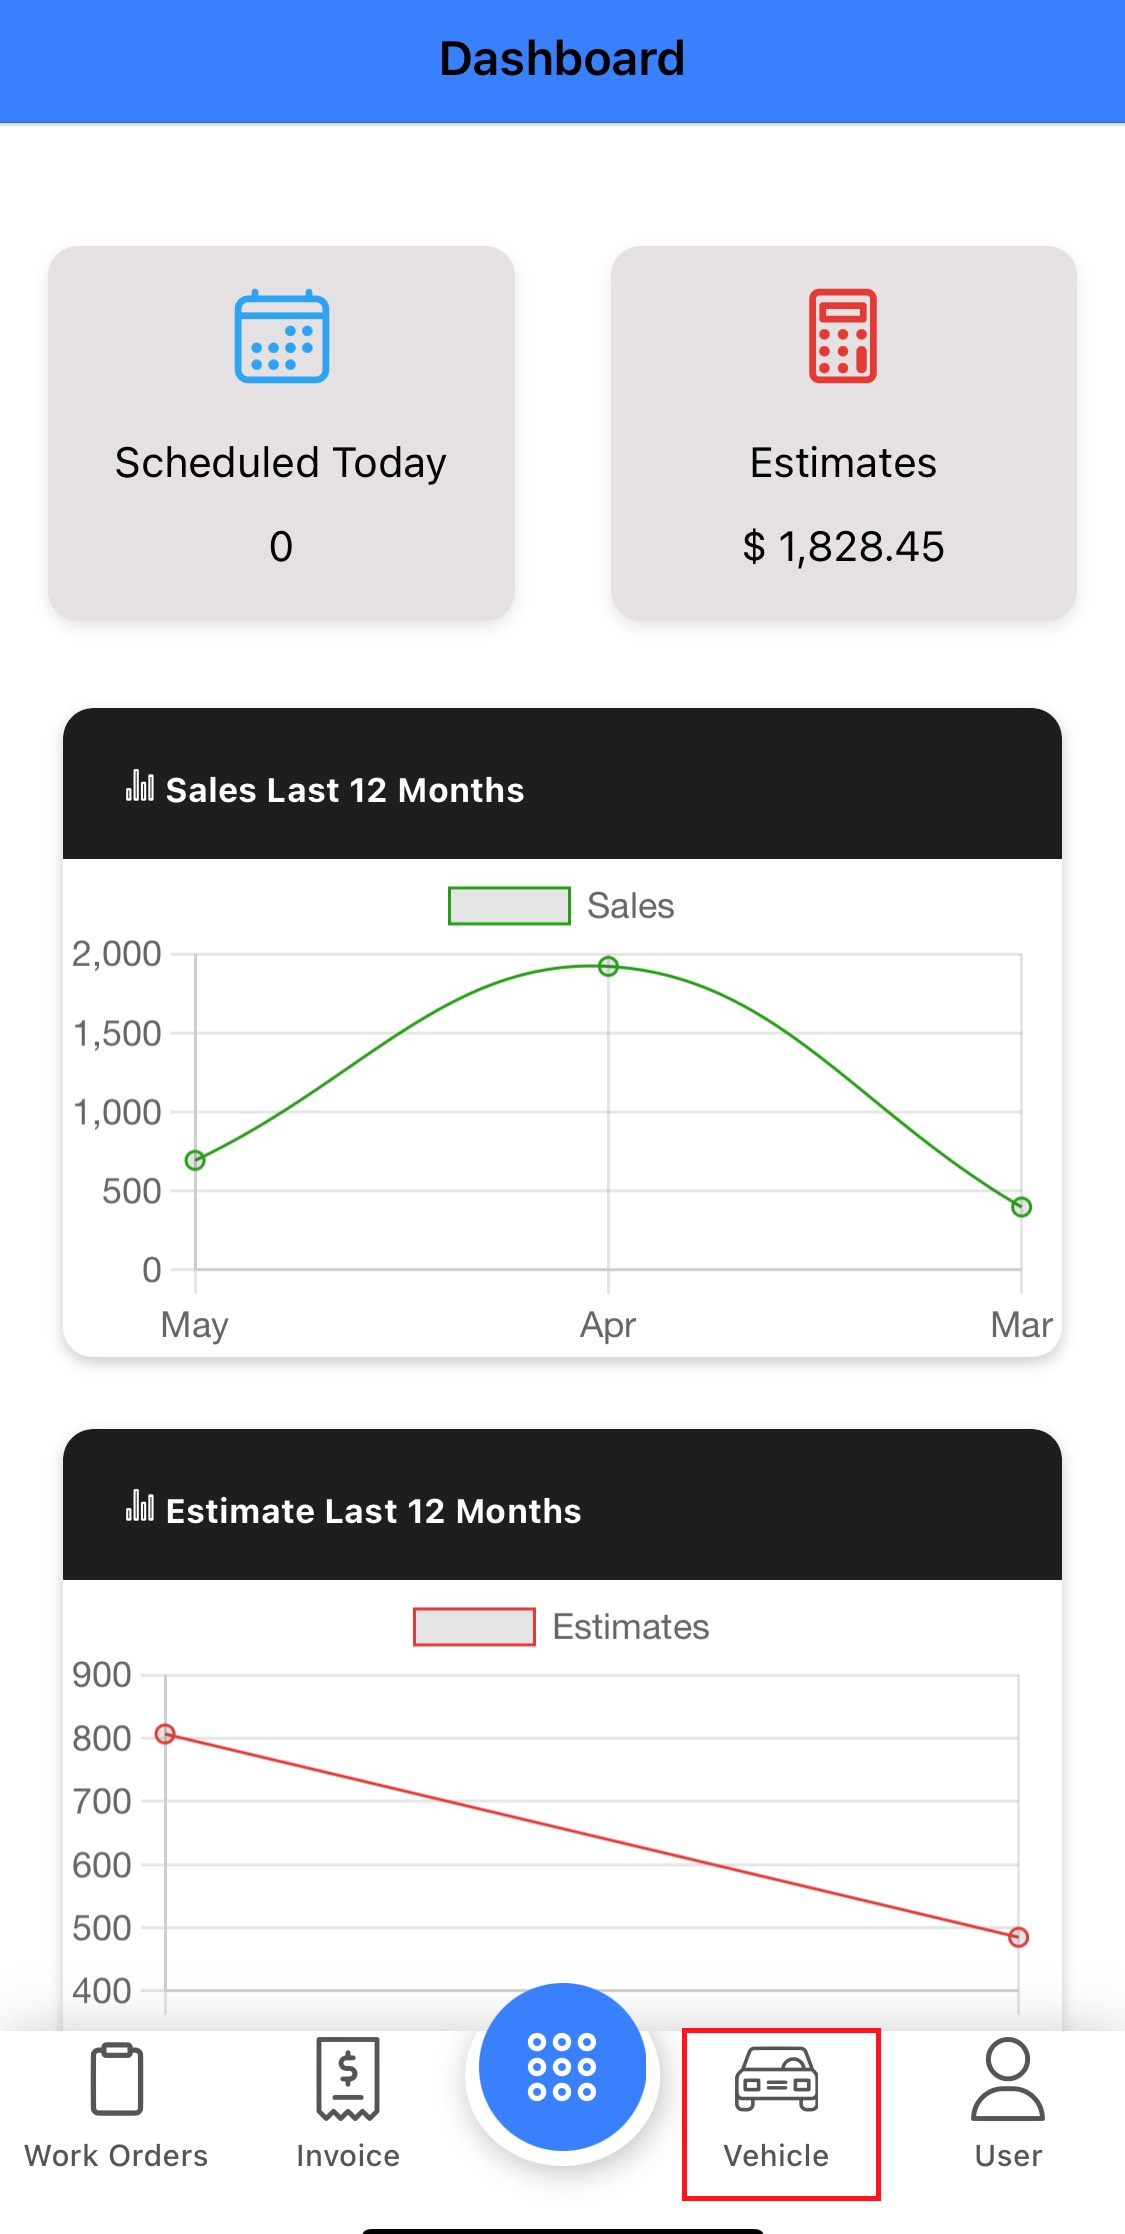Toggle the Sales legend green swatch
1125x2234 pixels.
pyautogui.click(x=509, y=906)
